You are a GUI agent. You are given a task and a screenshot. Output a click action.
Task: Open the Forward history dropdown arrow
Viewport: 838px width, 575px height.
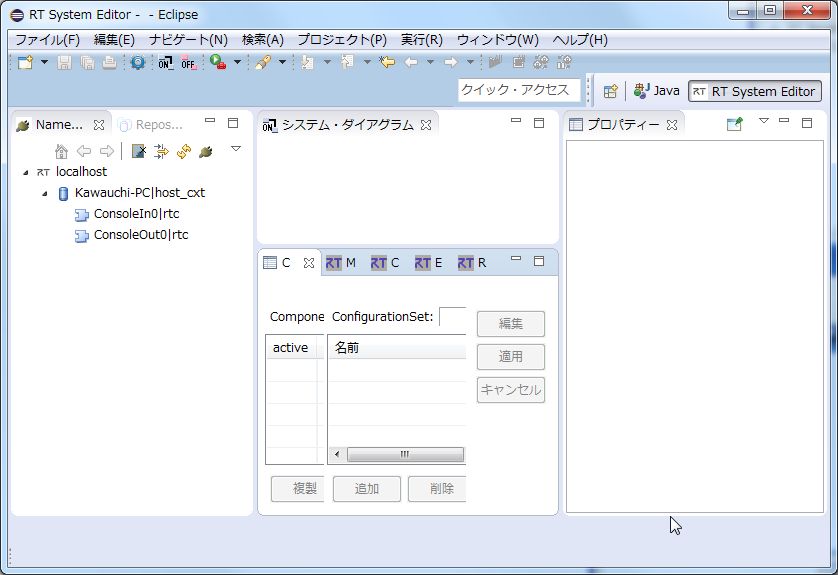pyautogui.click(x=470, y=63)
